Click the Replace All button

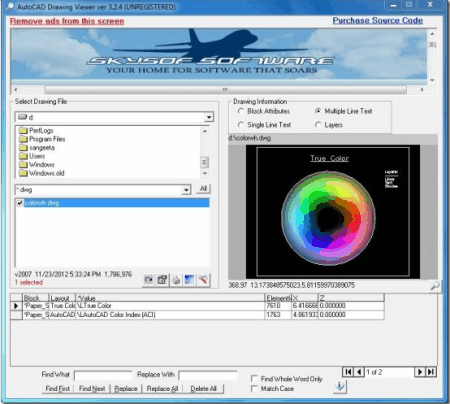pyautogui.click(x=162, y=389)
